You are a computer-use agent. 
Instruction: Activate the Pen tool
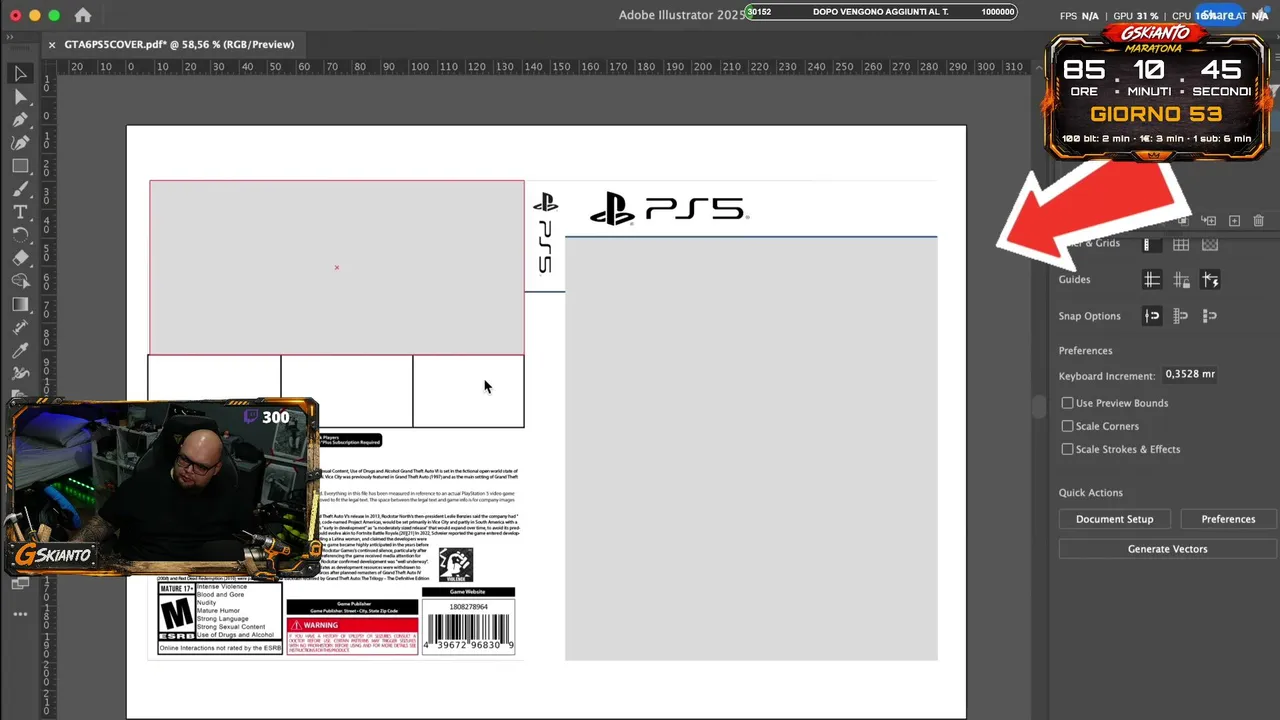pos(20,120)
